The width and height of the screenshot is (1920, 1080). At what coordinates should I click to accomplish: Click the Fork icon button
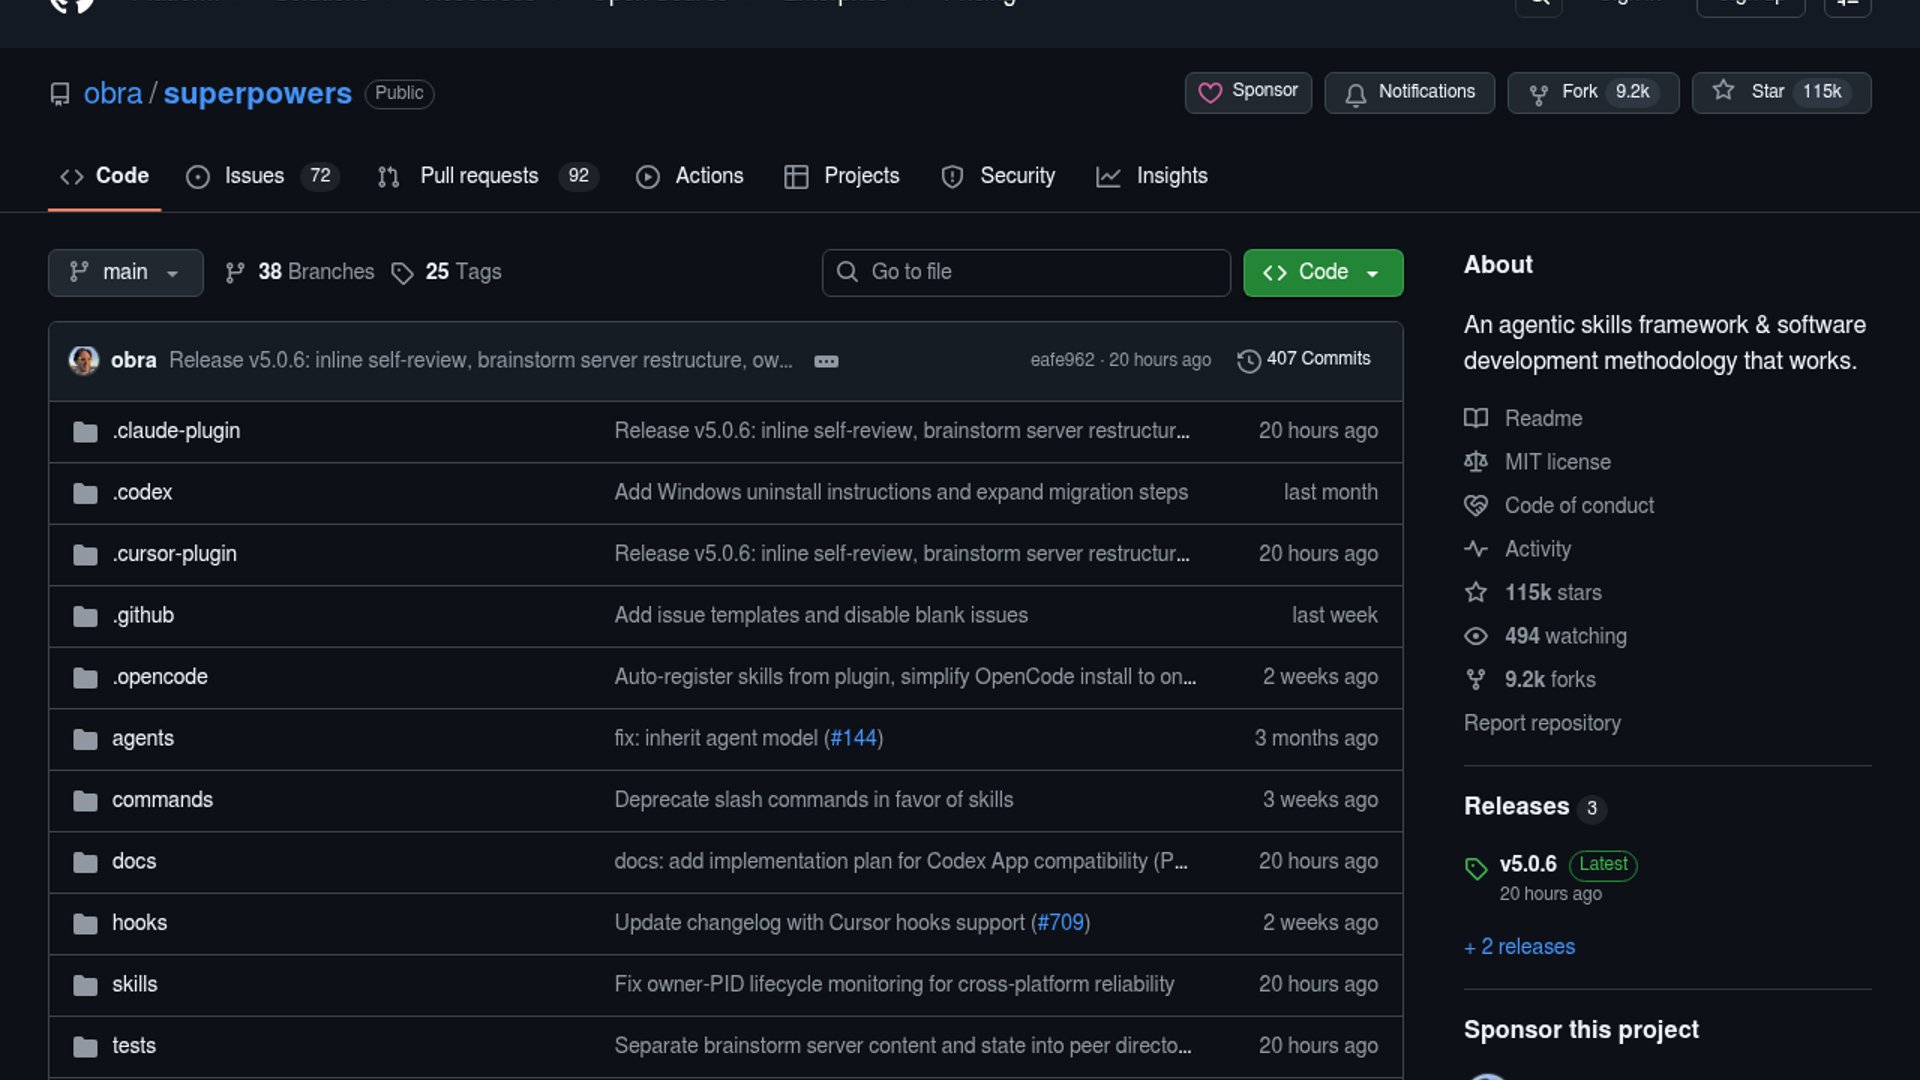[1538, 94]
